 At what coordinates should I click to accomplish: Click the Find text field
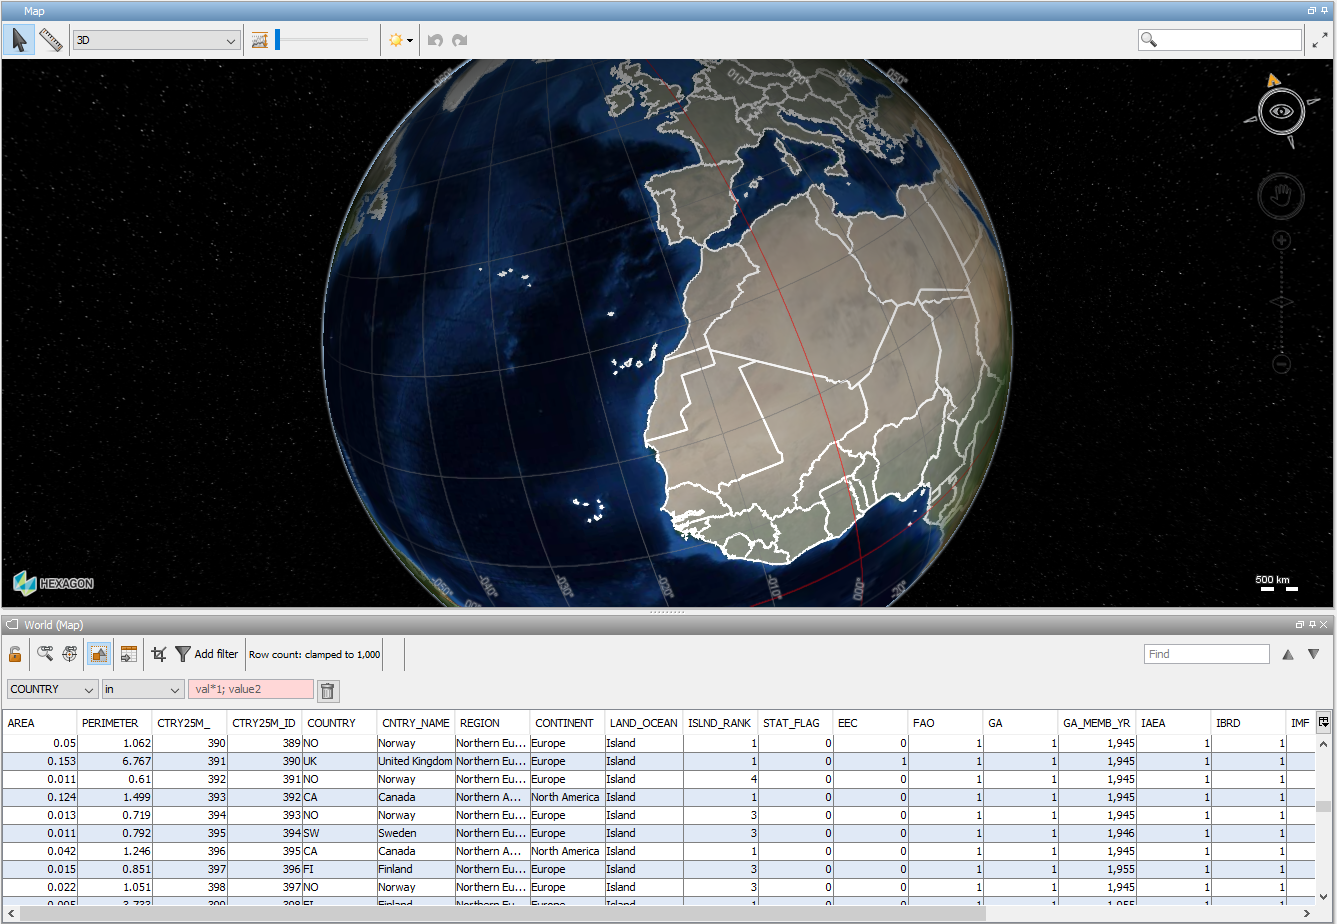(x=1207, y=654)
